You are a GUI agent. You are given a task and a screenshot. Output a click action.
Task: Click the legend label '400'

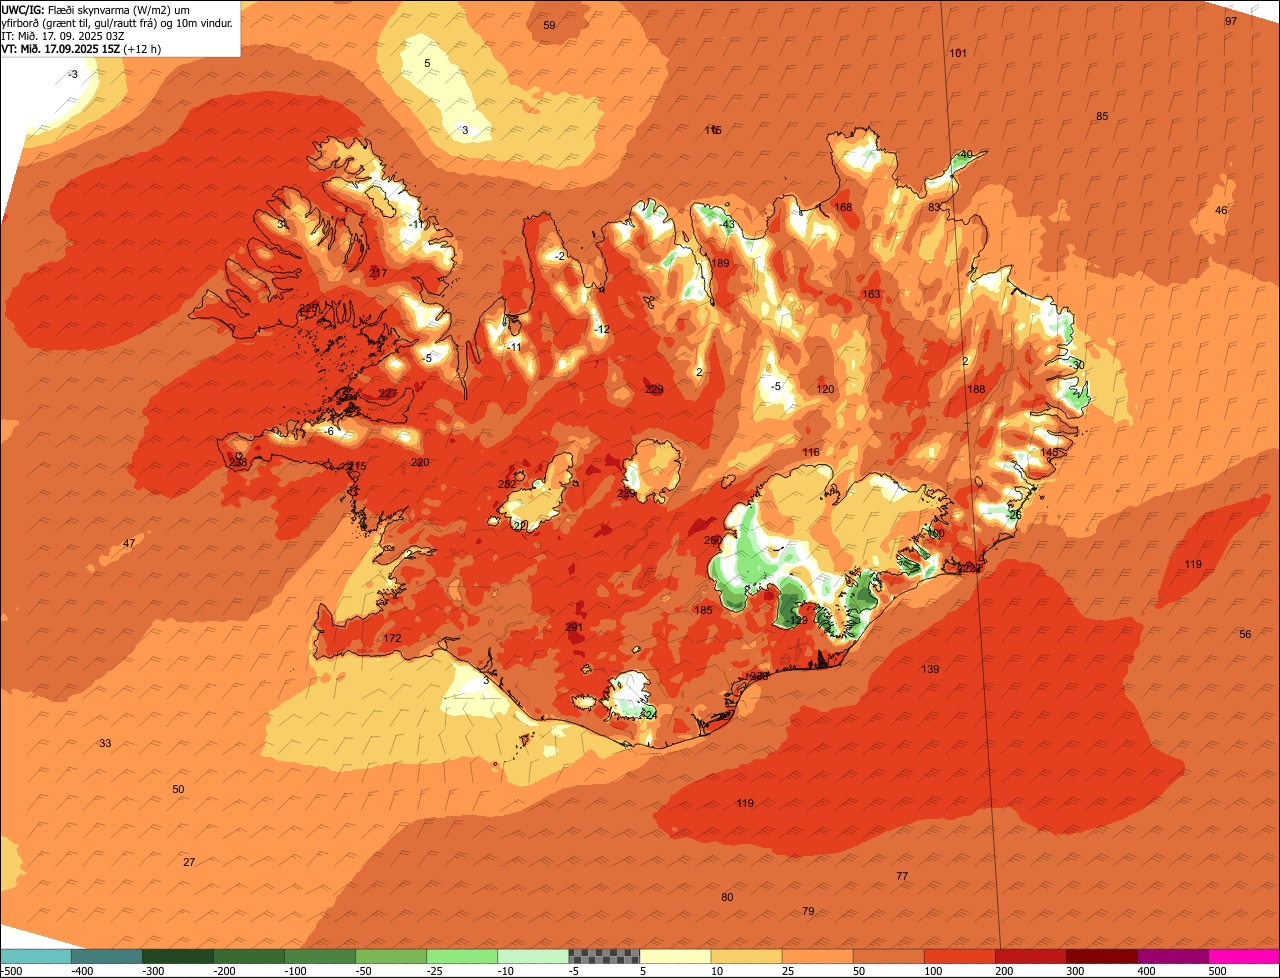(1146, 971)
